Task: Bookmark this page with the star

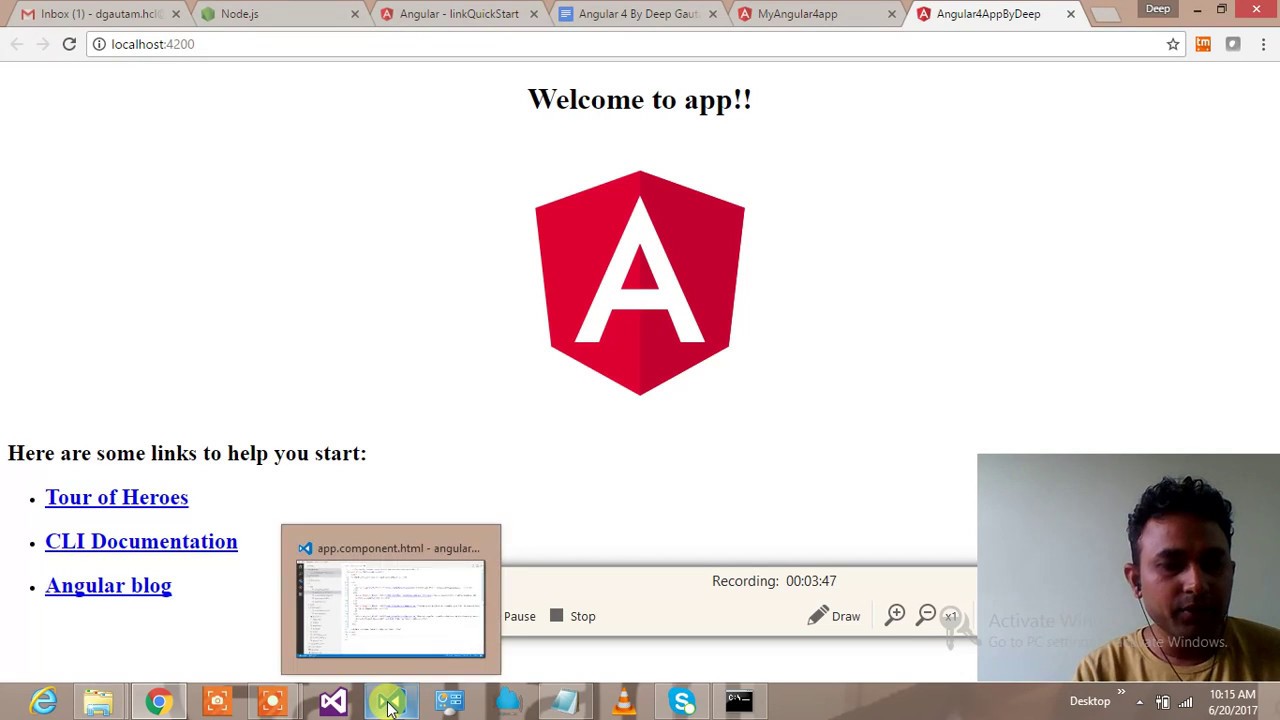Action: (x=1173, y=44)
